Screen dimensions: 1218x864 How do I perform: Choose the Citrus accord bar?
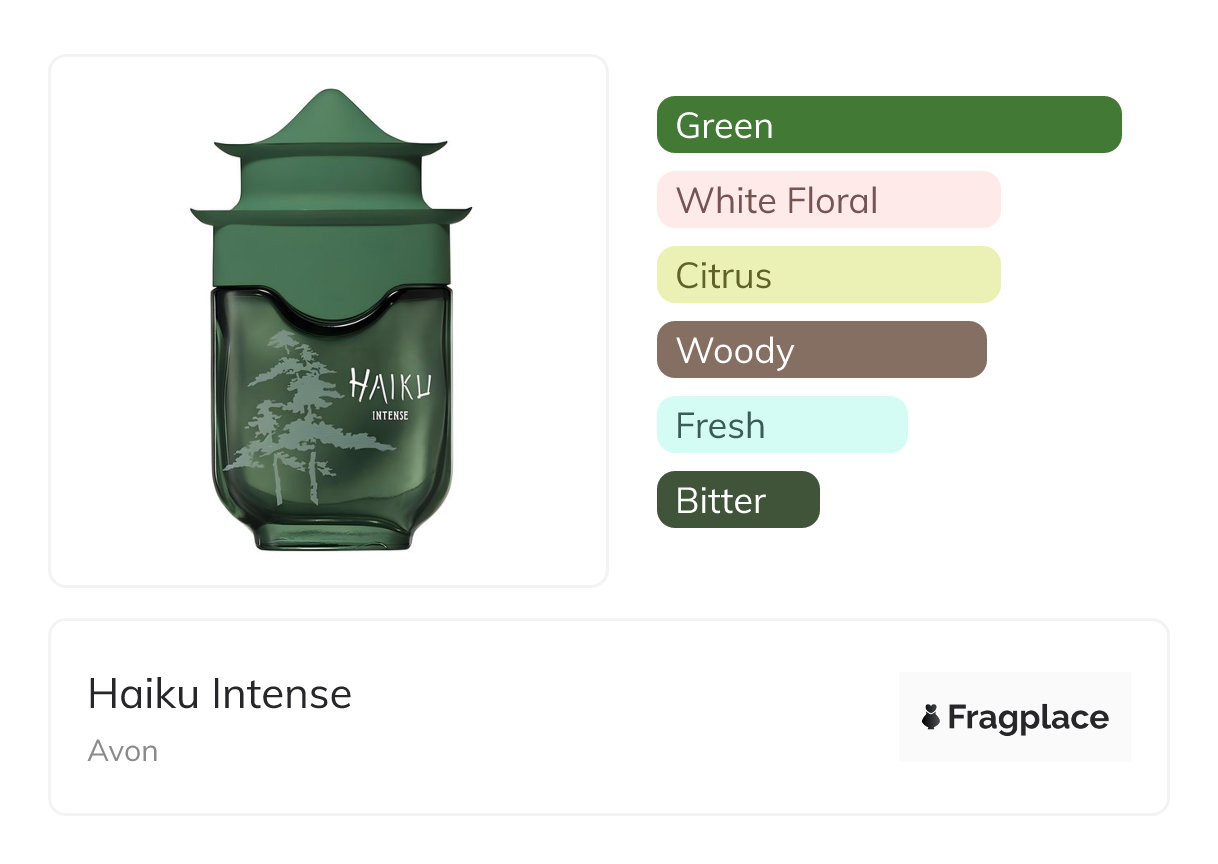(x=828, y=275)
